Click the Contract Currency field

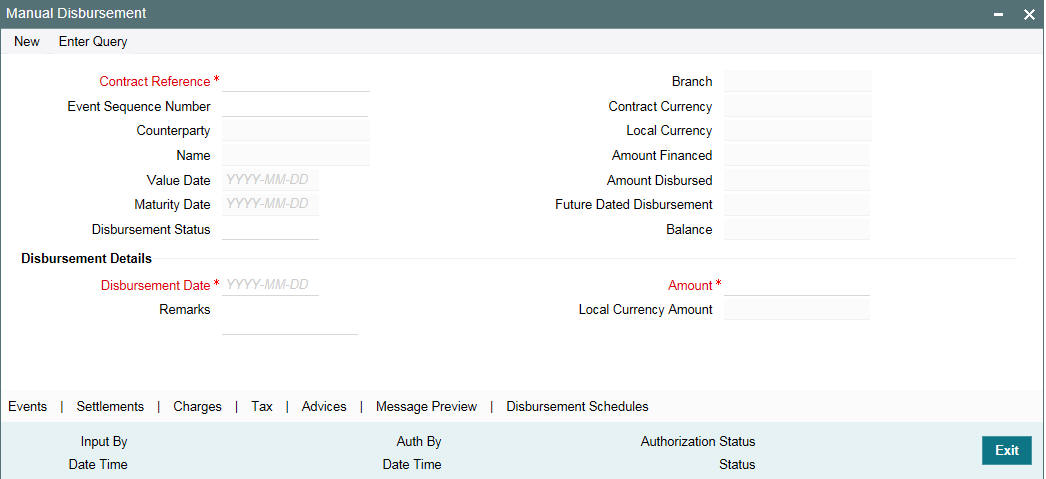point(797,106)
